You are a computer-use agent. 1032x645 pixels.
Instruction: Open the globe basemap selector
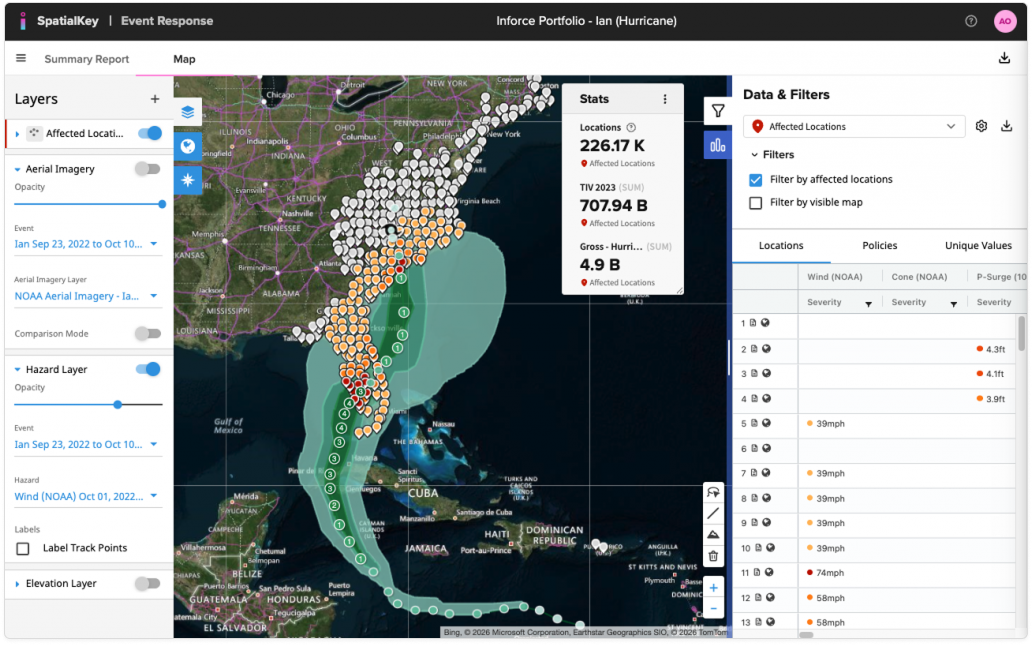point(188,146)
